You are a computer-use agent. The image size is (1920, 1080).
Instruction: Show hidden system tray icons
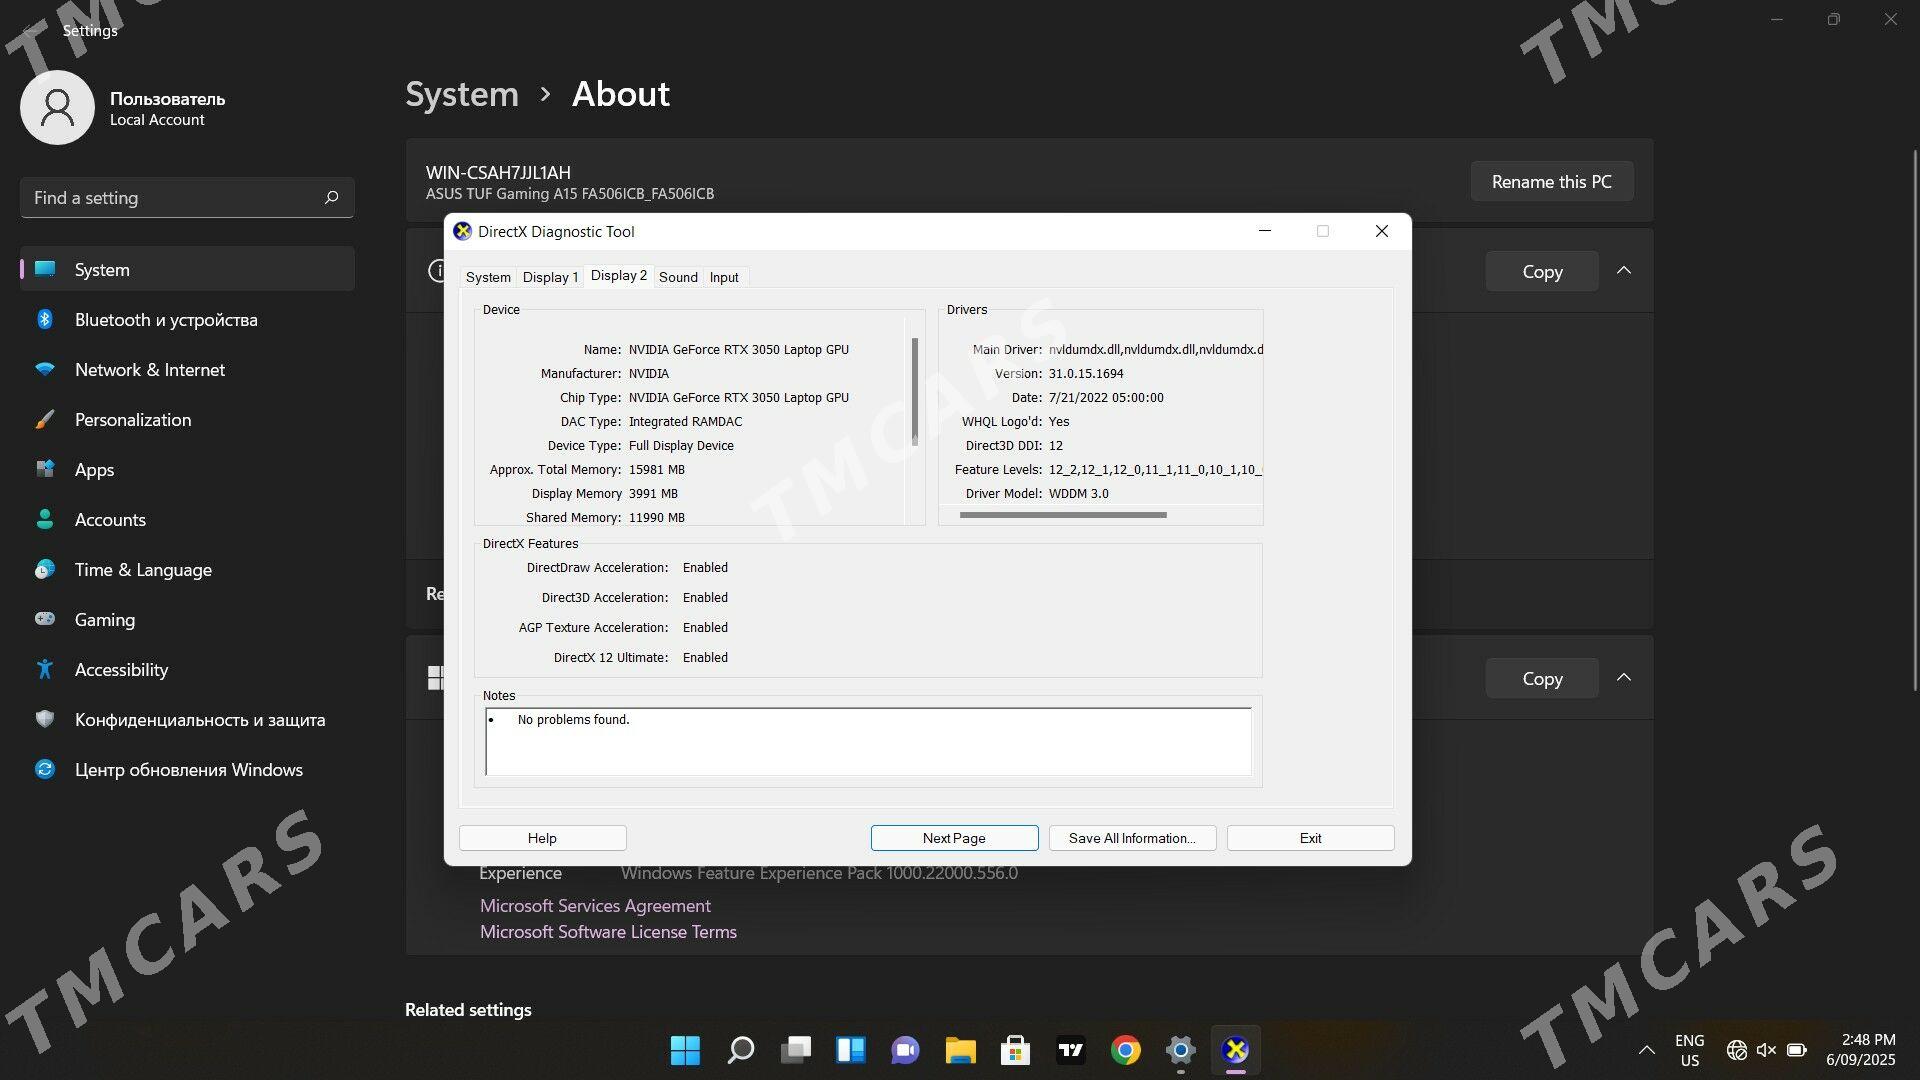pyautogui.click(x=1646, y=1050)
